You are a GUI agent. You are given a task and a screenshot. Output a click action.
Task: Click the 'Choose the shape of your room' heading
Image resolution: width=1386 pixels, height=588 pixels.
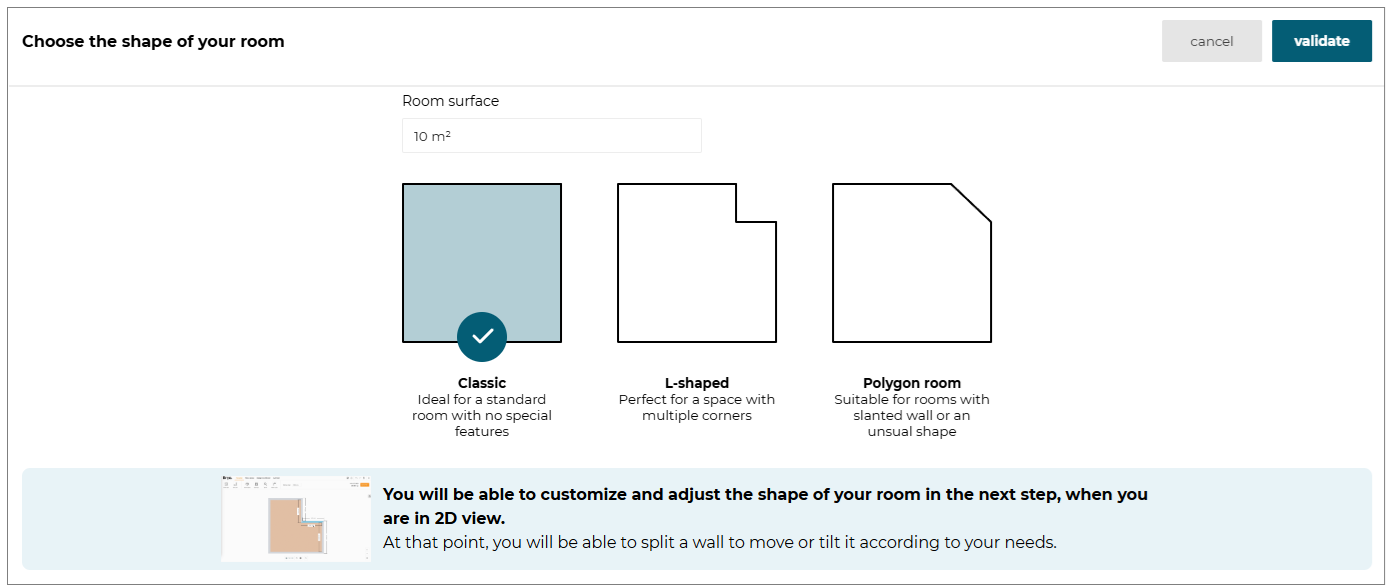pyautogui.click(x=152, y=41)
